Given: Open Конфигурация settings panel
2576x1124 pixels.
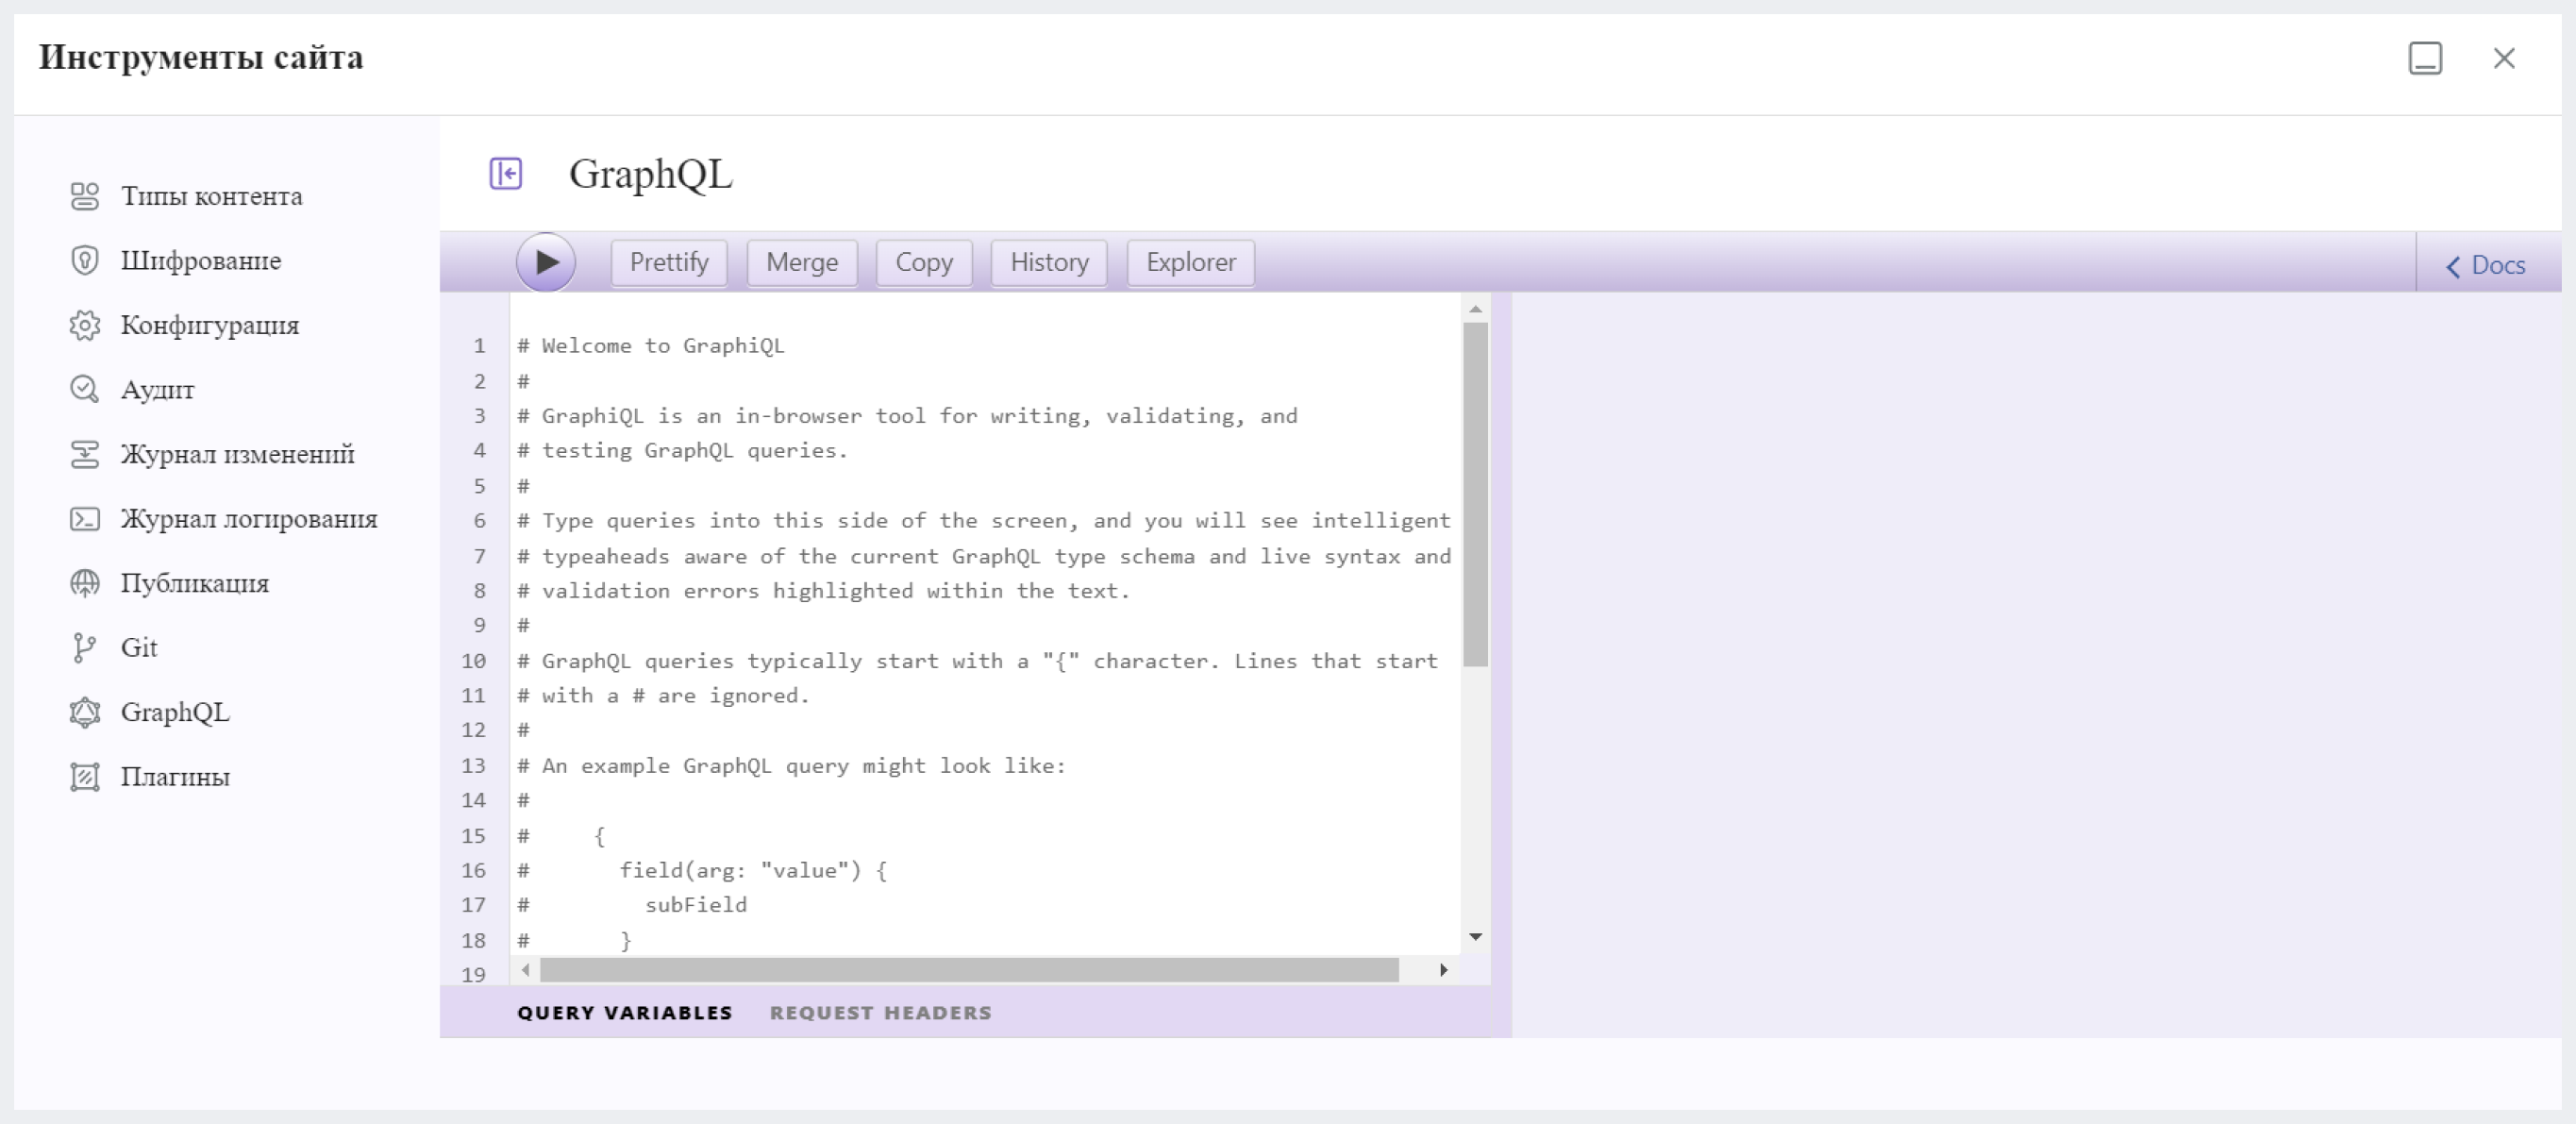Looking at the screenshot, I should pos(210,326).
